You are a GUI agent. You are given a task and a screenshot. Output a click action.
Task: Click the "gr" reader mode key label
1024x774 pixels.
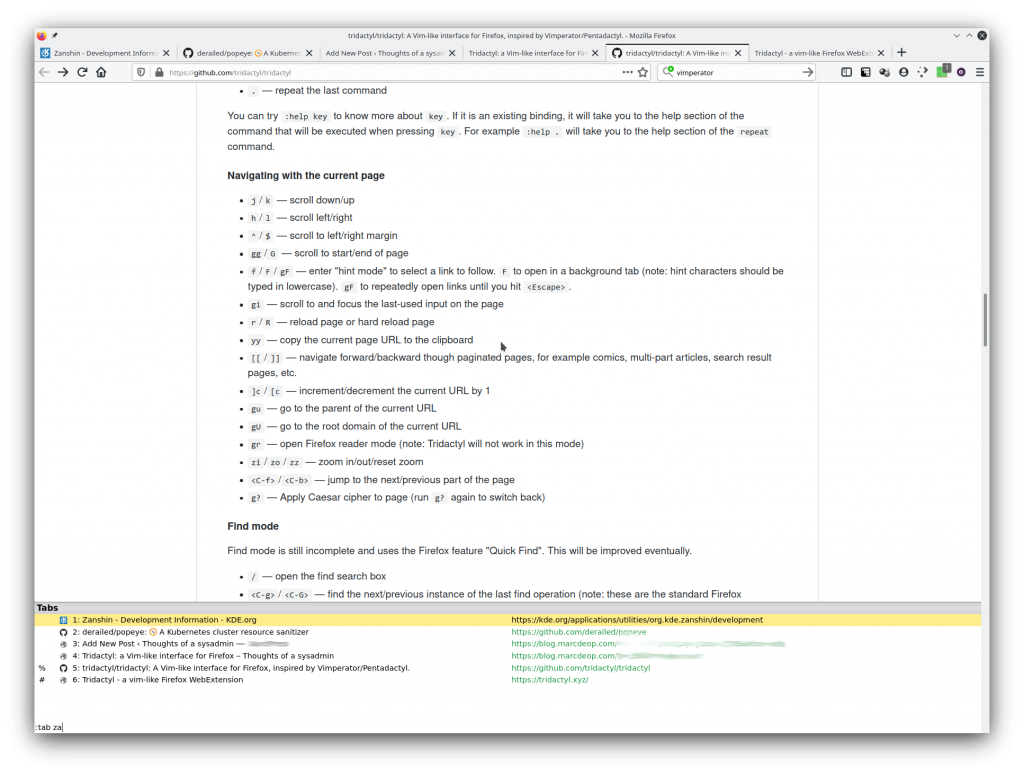pos(255,444)
